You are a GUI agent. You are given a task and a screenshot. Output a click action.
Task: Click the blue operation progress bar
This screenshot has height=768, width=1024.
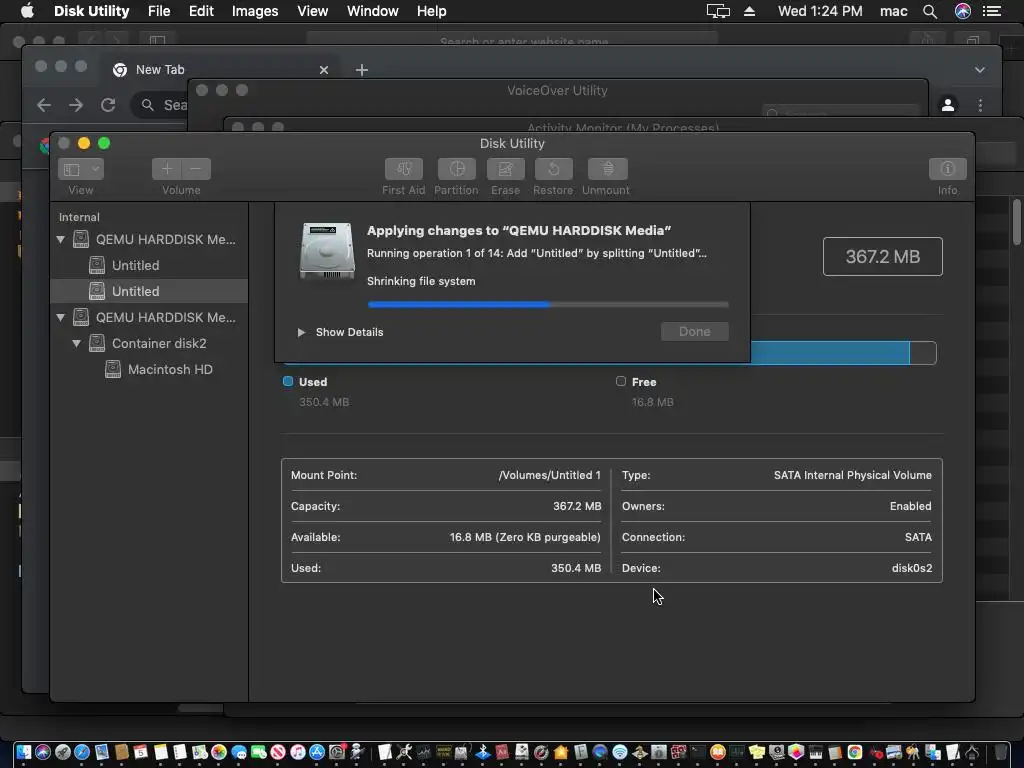(548, 304)
